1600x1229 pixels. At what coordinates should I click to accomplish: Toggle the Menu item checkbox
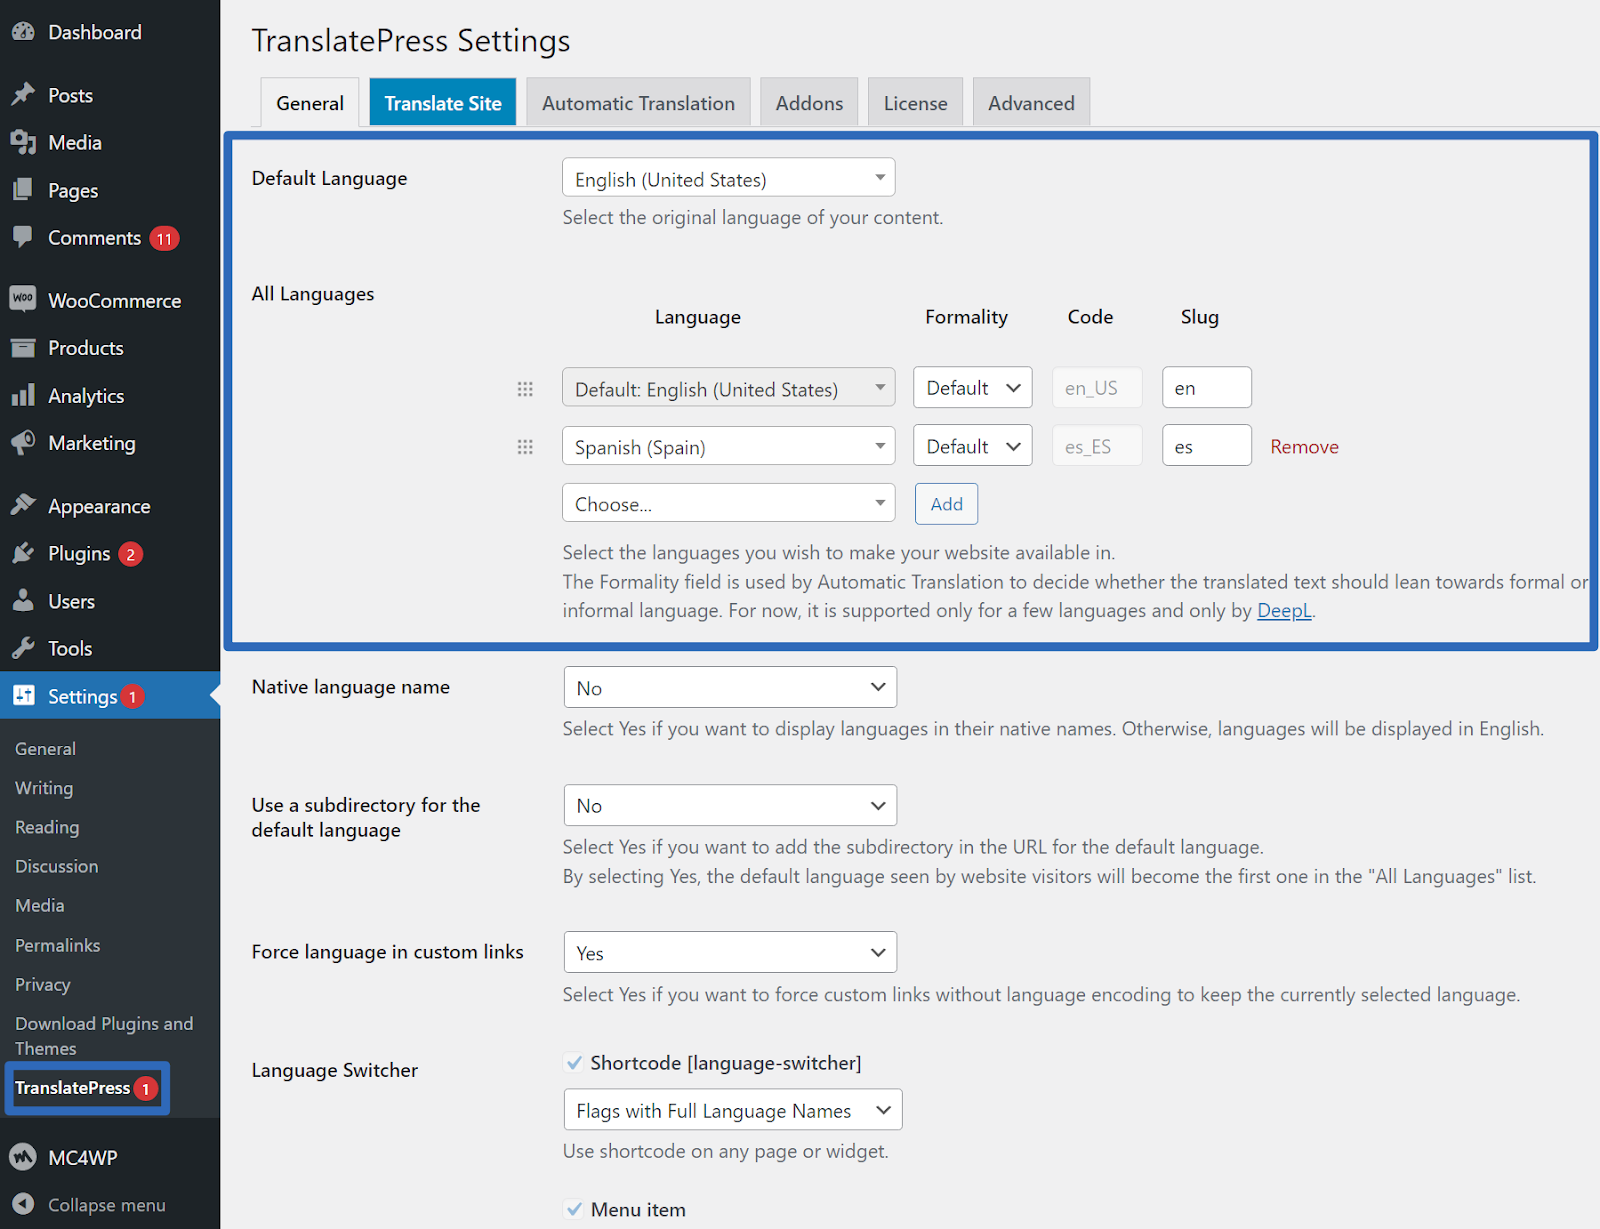click(x=574, y=1209)
